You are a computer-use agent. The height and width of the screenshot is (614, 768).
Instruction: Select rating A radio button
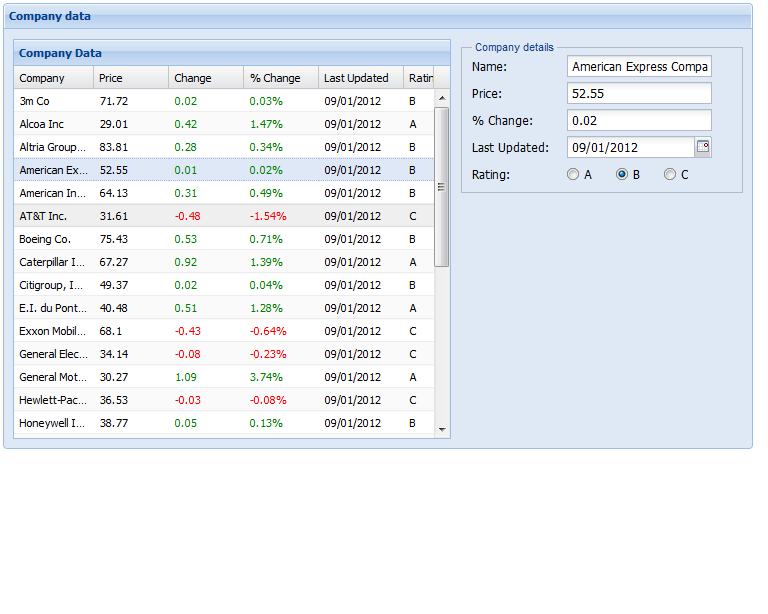(573, 174)
